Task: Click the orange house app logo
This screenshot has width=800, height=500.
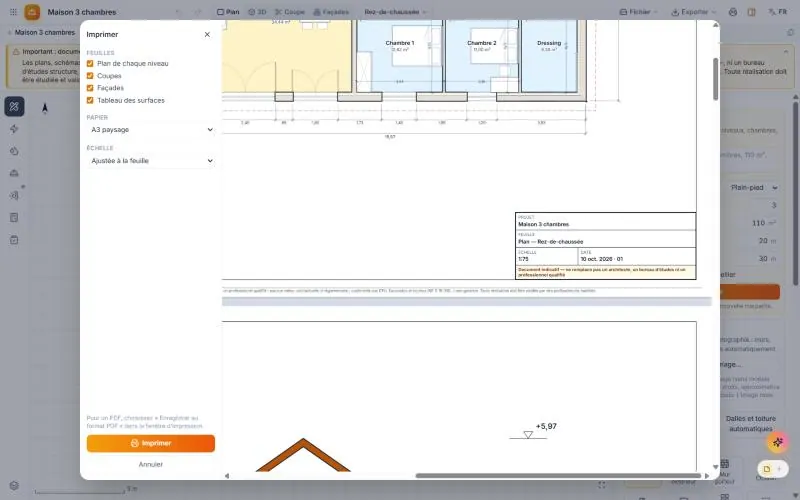Action: click(32, 12)
